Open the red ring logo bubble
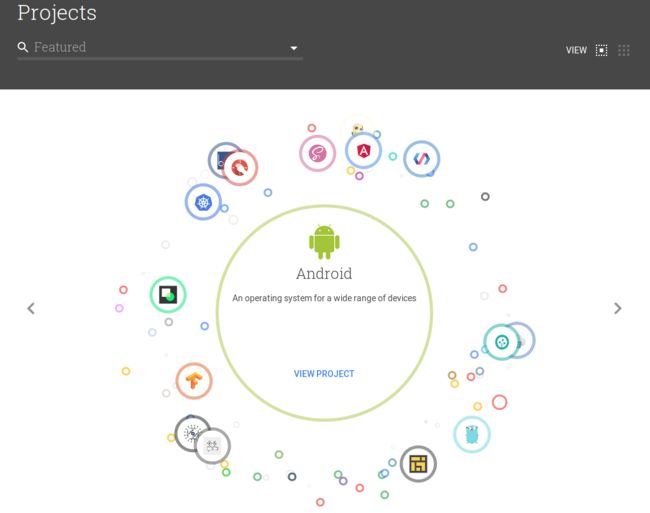The image size is (650, 513). [x=240, y=167]
